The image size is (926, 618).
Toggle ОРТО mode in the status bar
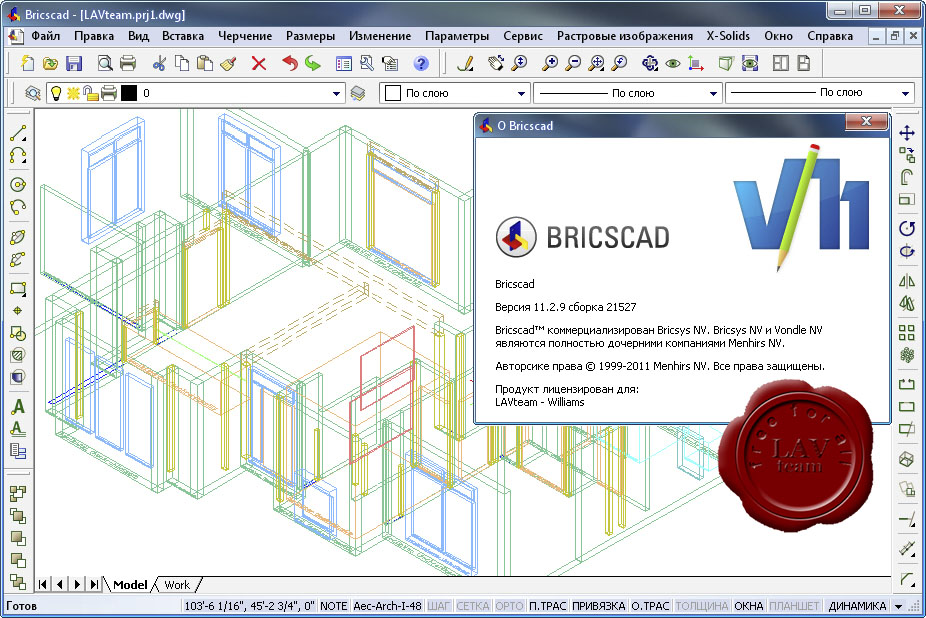509,606
